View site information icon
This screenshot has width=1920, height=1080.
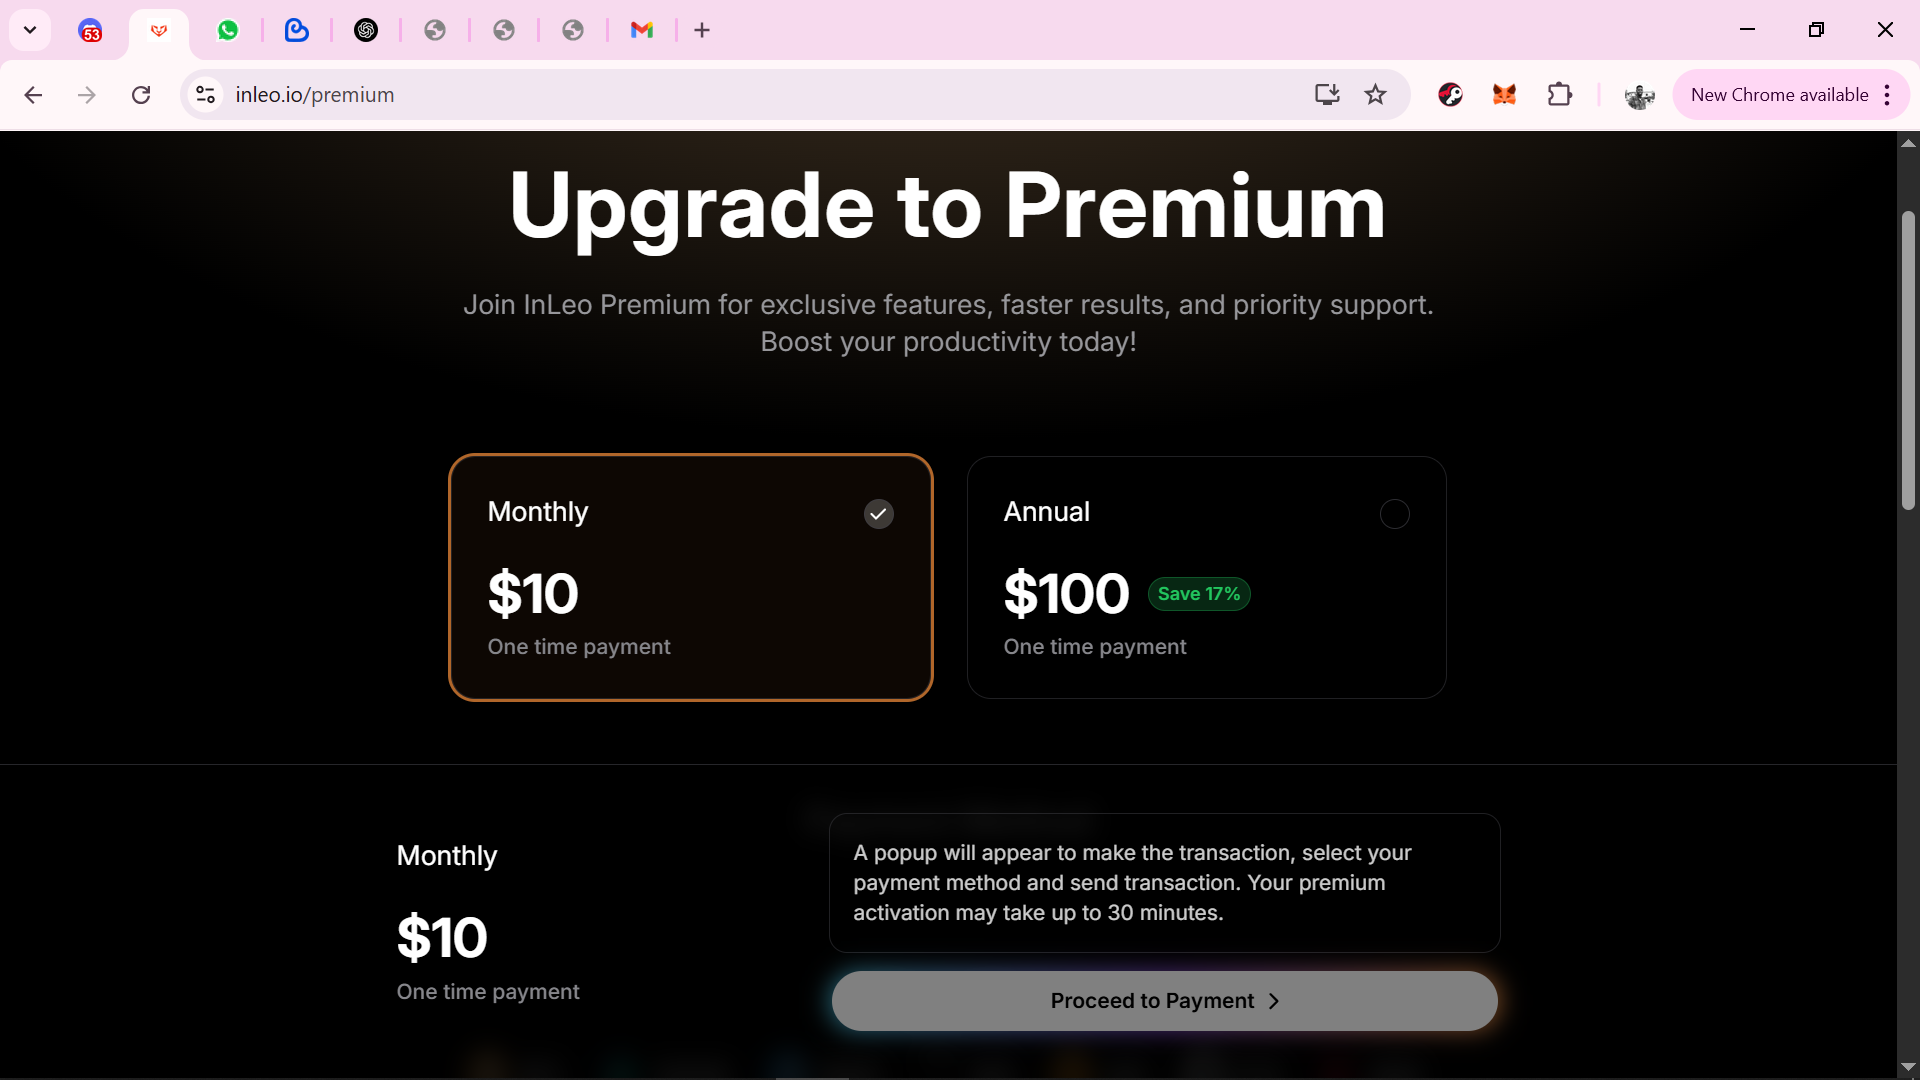(x=206, y=95)
